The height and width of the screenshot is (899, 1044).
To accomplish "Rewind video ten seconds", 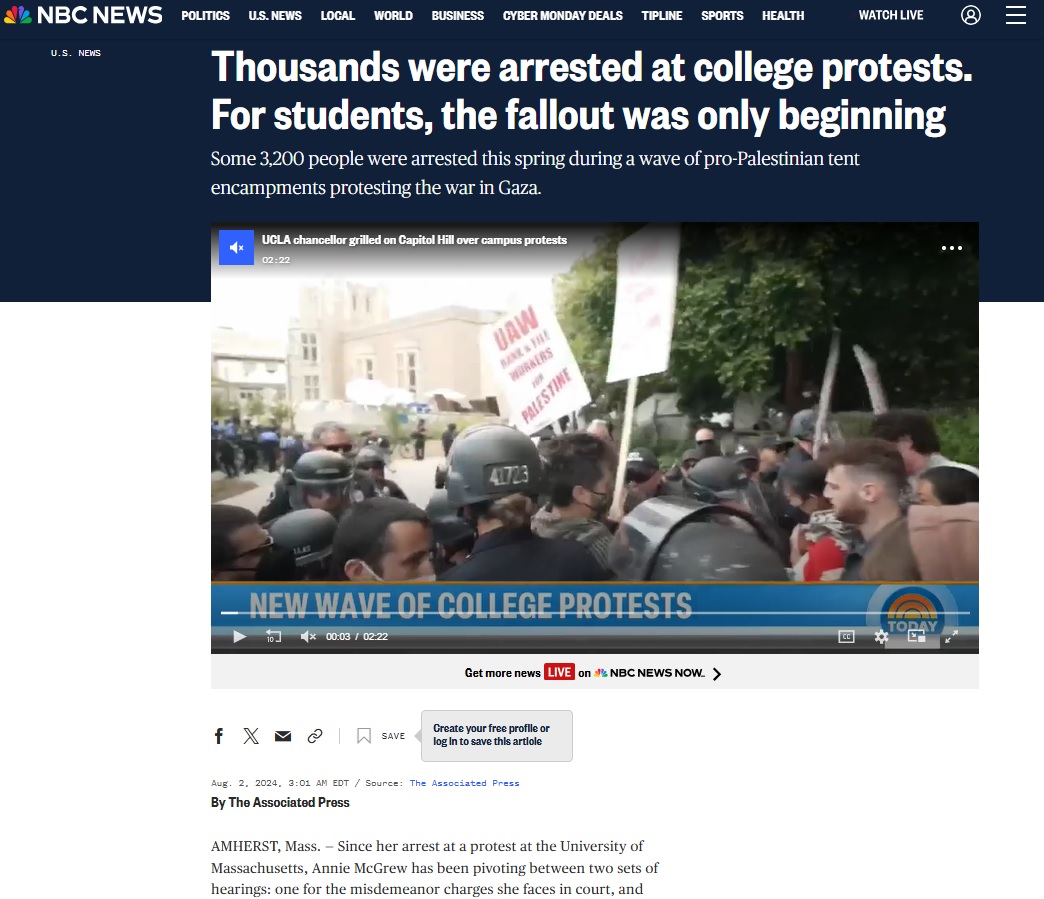I will (273, 637).
